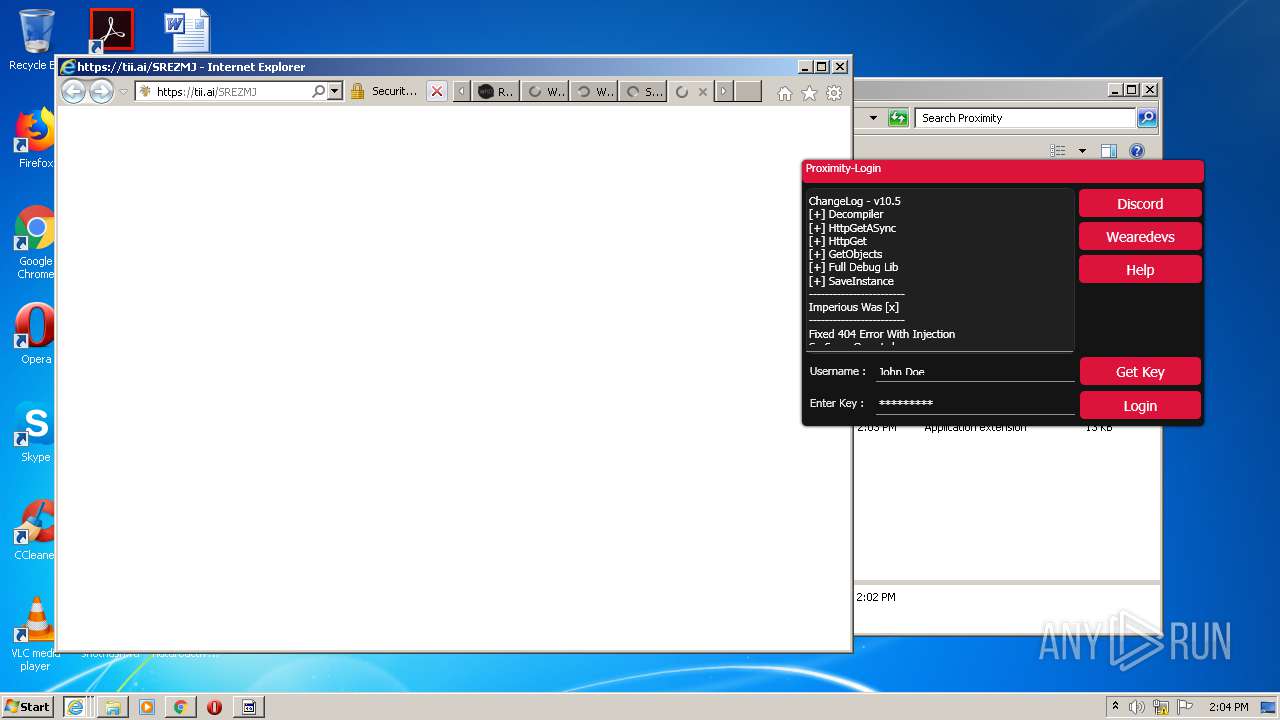Open Recycle Bin desktop icon
This screenshot has height=720, width=1280.
(36, 40)
